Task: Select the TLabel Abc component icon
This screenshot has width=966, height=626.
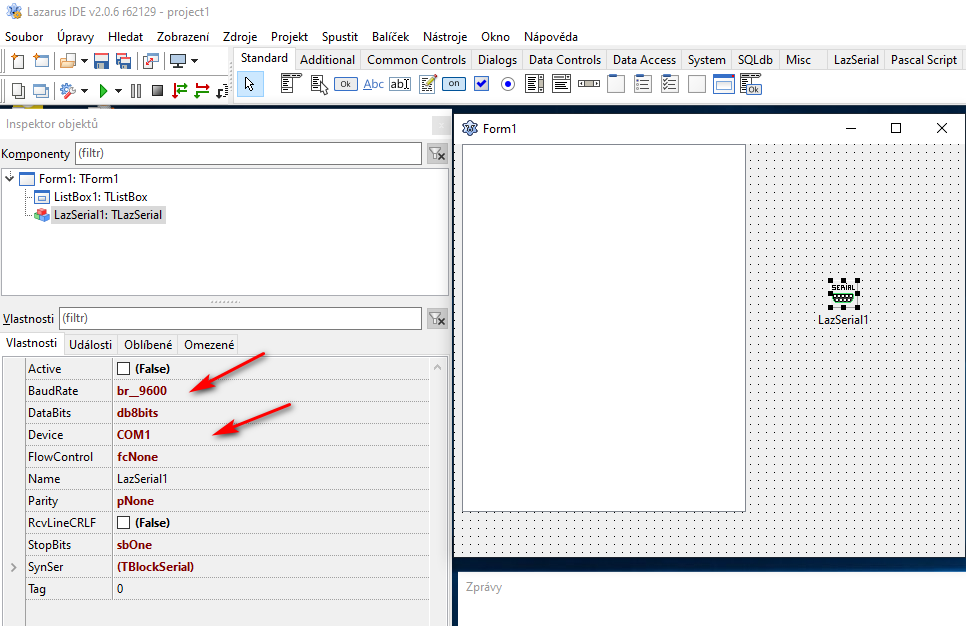Action: [x=373, y=84]
